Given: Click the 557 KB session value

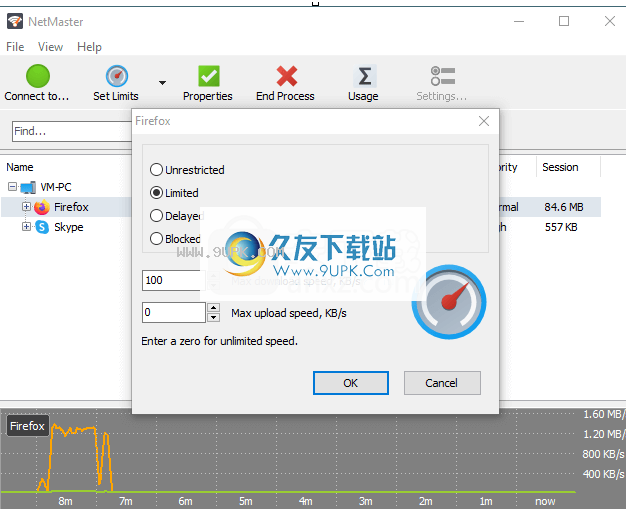Looking at the screenshot, I should click(x=561, y=227).
